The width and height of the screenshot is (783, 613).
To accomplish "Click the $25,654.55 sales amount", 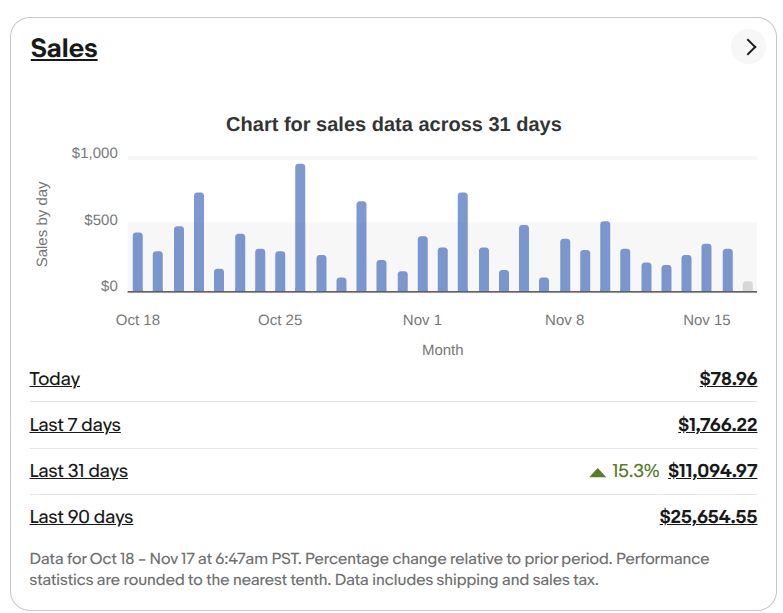I will click(708, 517).
